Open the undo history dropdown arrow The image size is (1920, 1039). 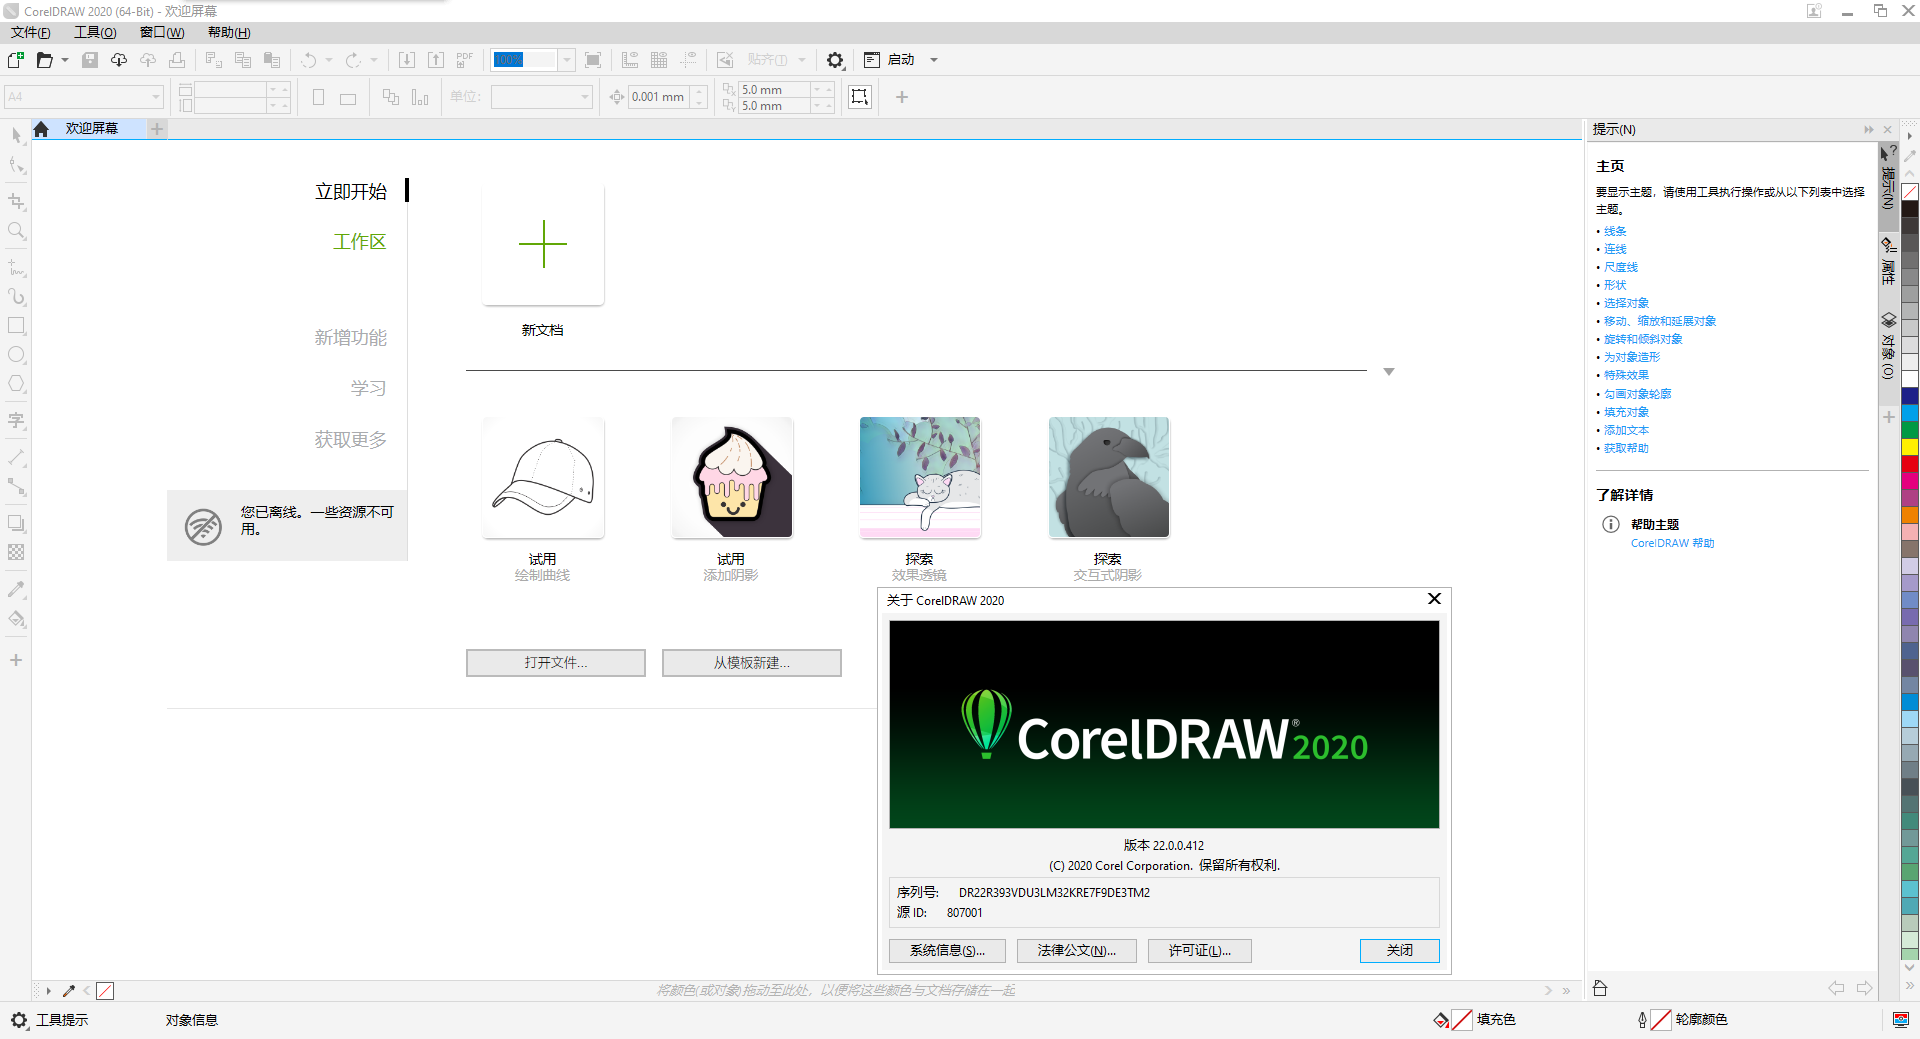pyautogui.click(x=329, y=60)
